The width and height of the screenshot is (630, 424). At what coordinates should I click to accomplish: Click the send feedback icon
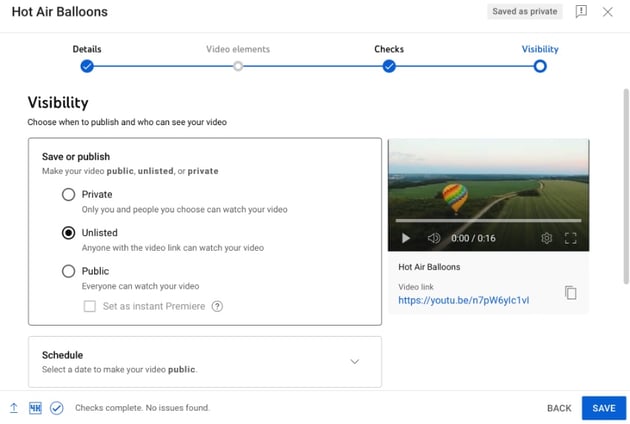tap(581, 12)
